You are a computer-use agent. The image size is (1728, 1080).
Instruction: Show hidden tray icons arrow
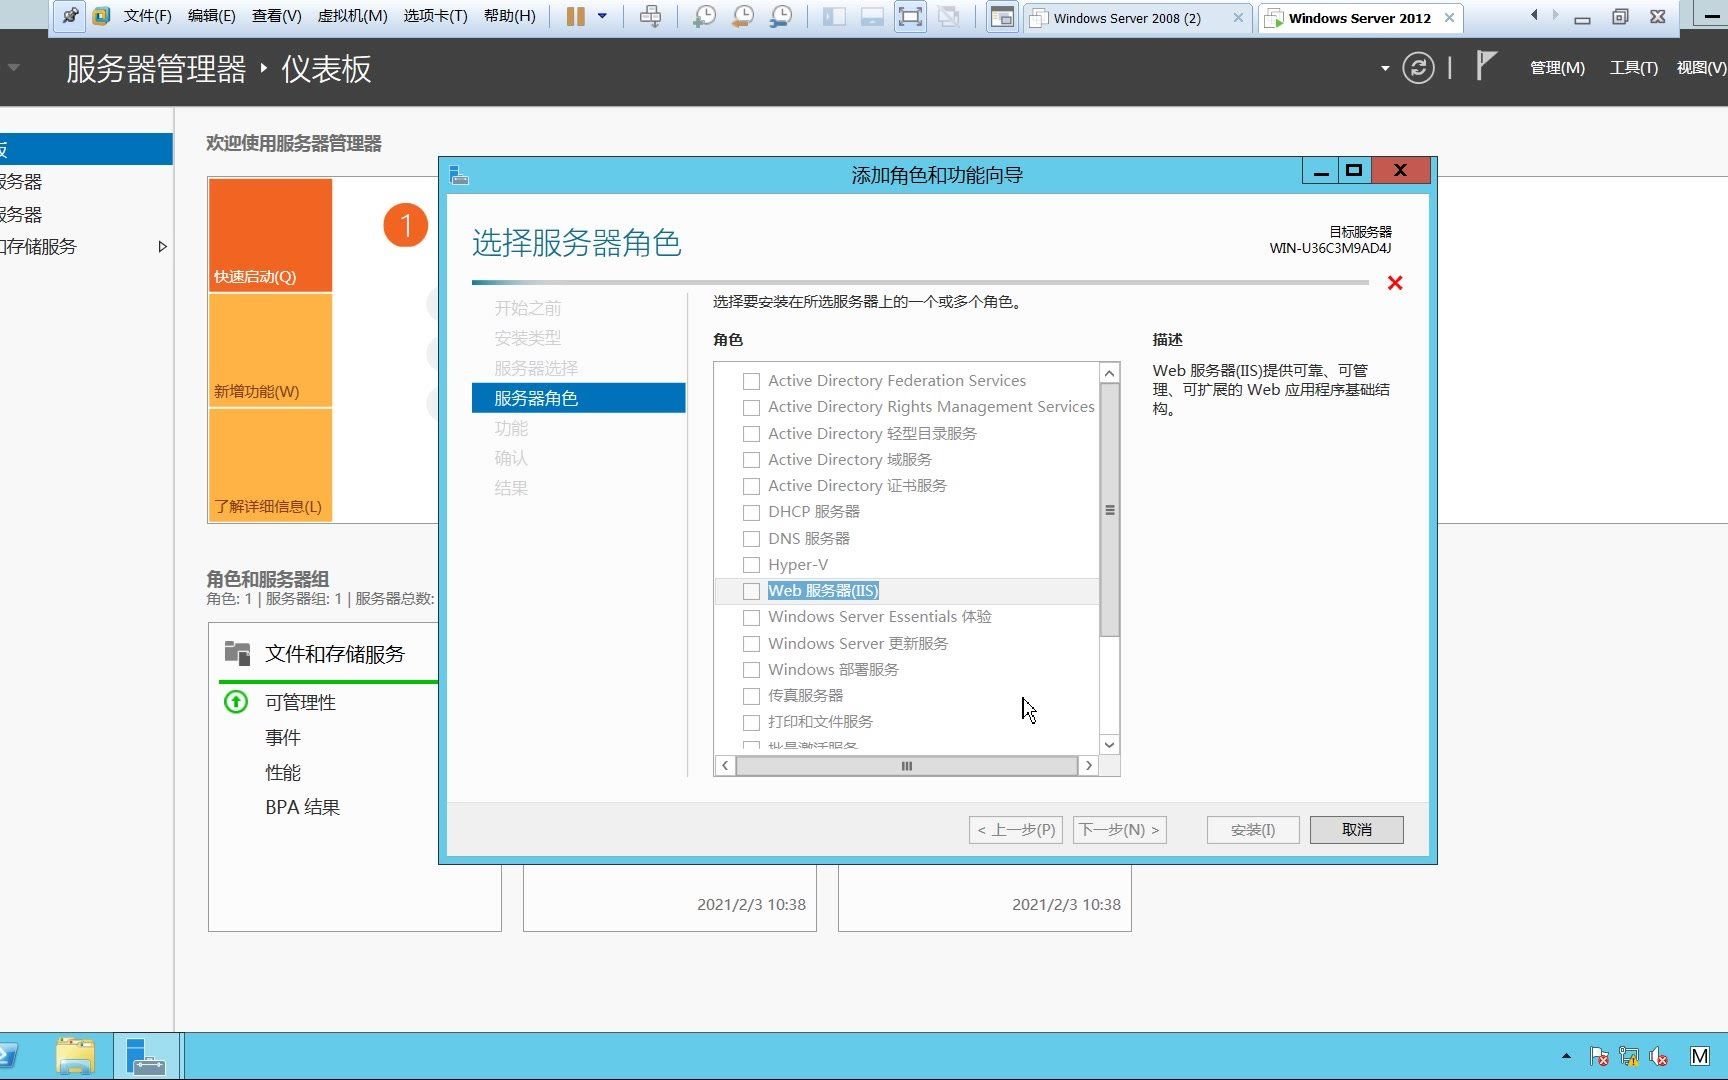tap(1566, 1056)
